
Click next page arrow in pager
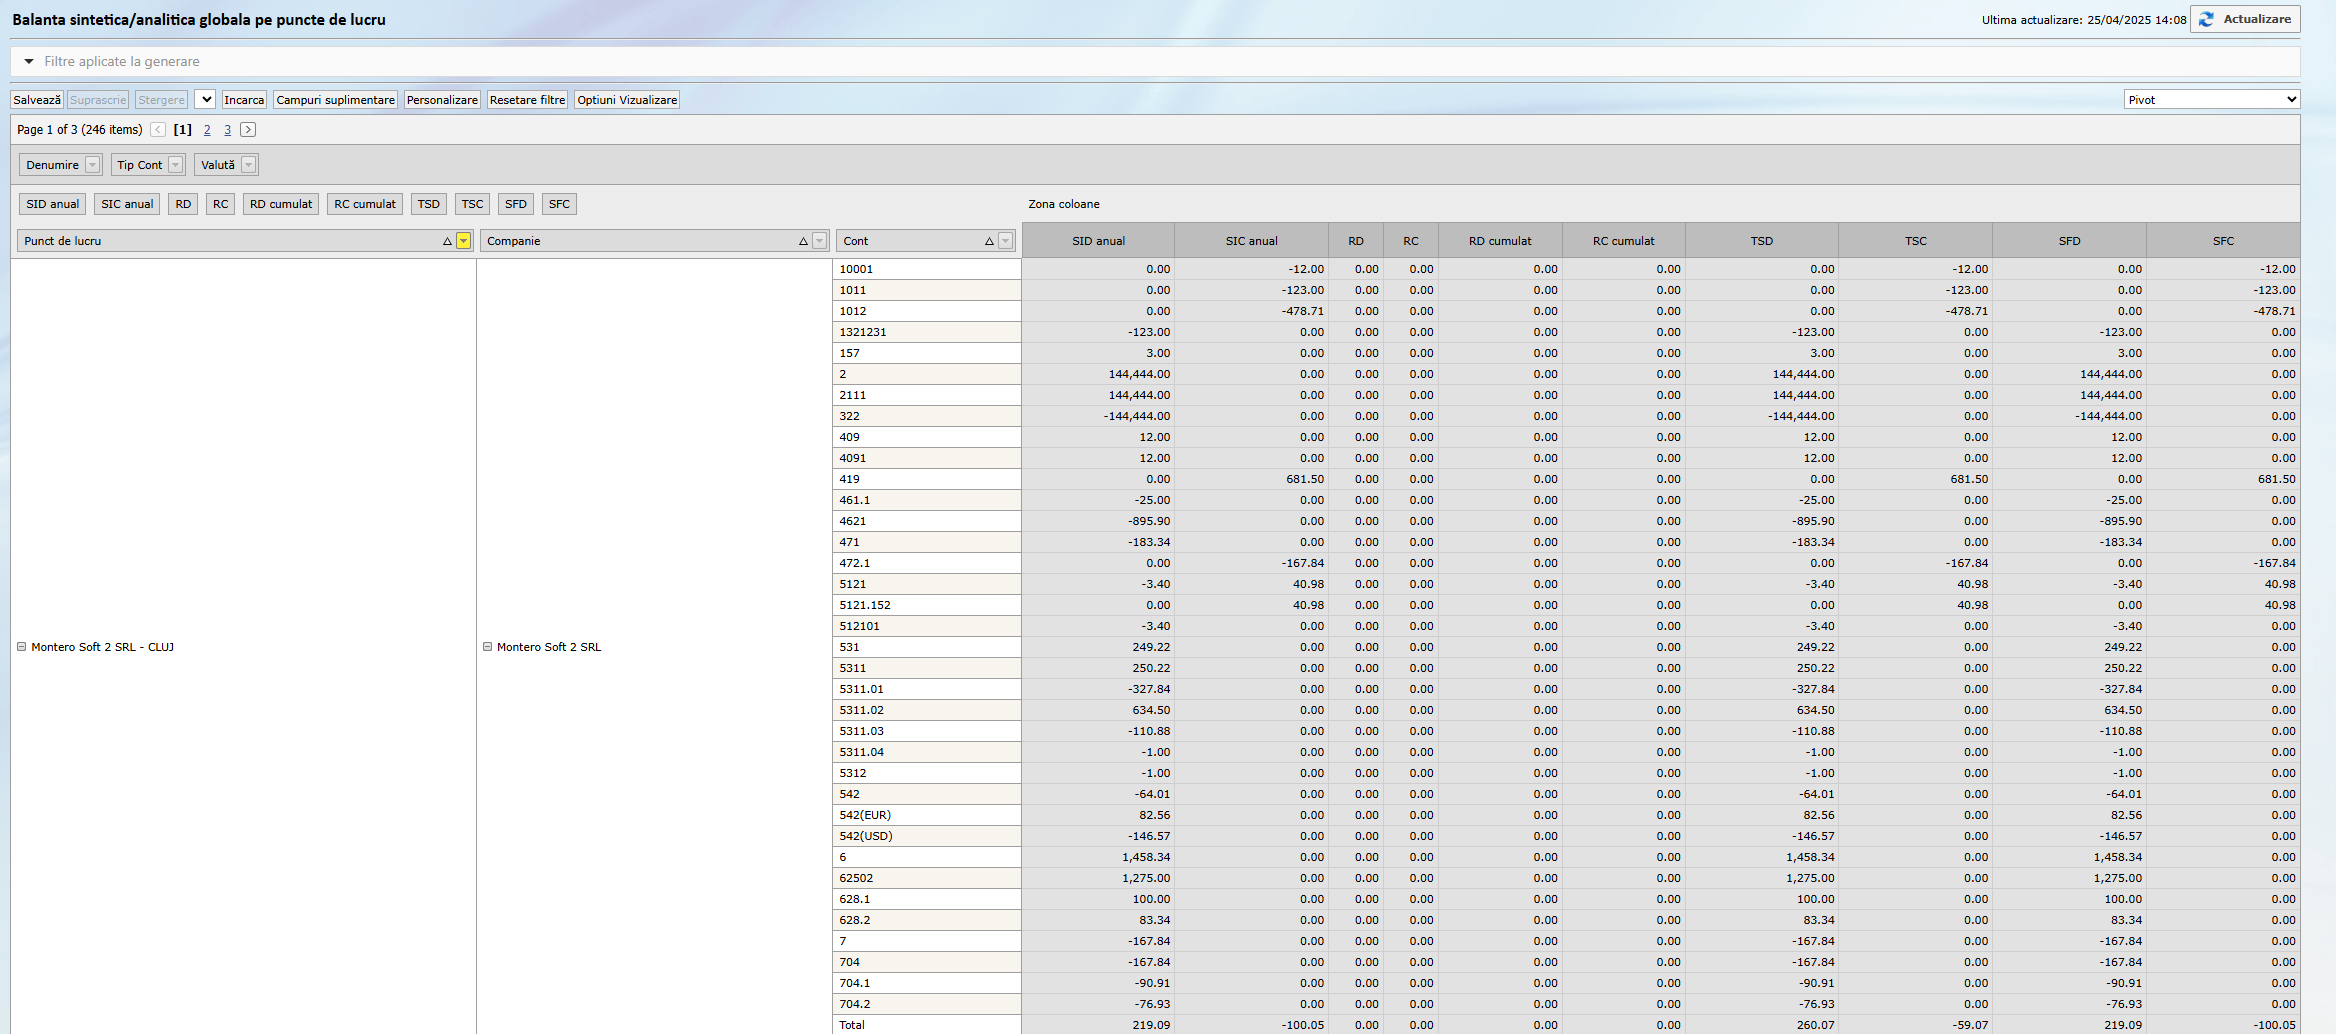pos(248,130)
